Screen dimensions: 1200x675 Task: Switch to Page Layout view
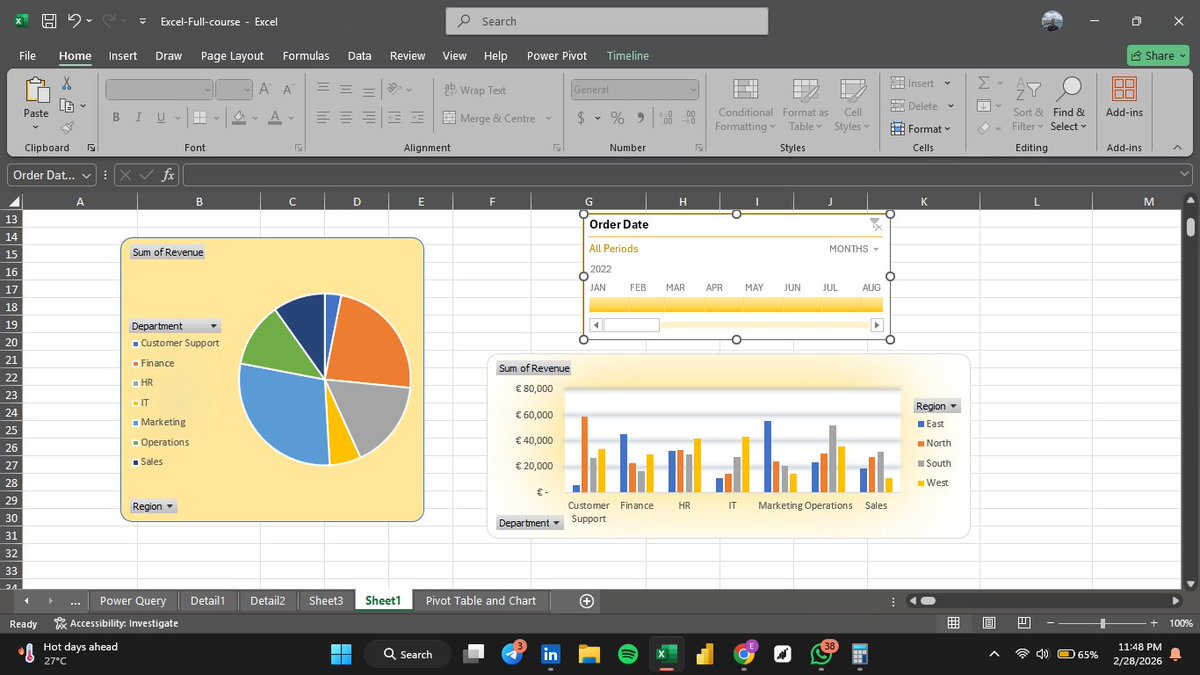pyautogui.click(x=989, y=623)
